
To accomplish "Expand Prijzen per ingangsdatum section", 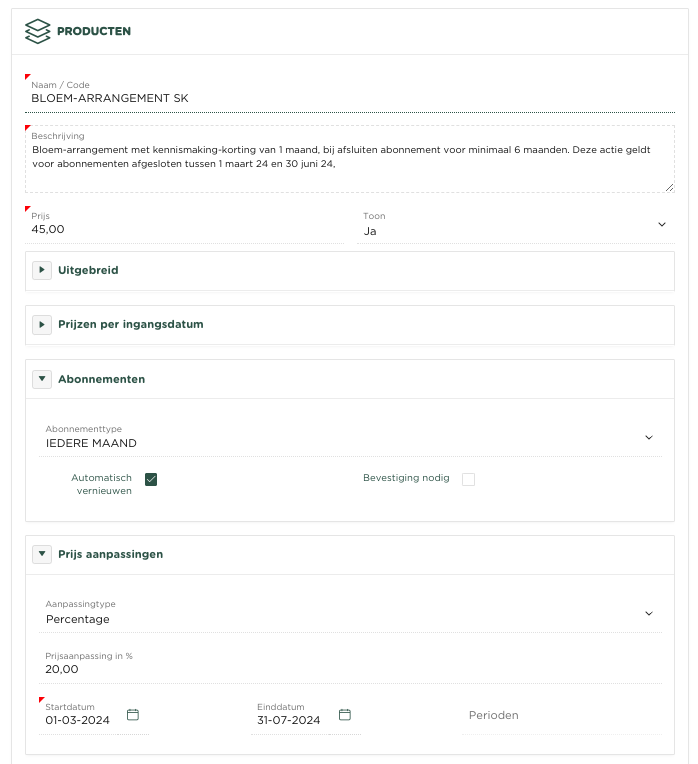I will point(42,324).
